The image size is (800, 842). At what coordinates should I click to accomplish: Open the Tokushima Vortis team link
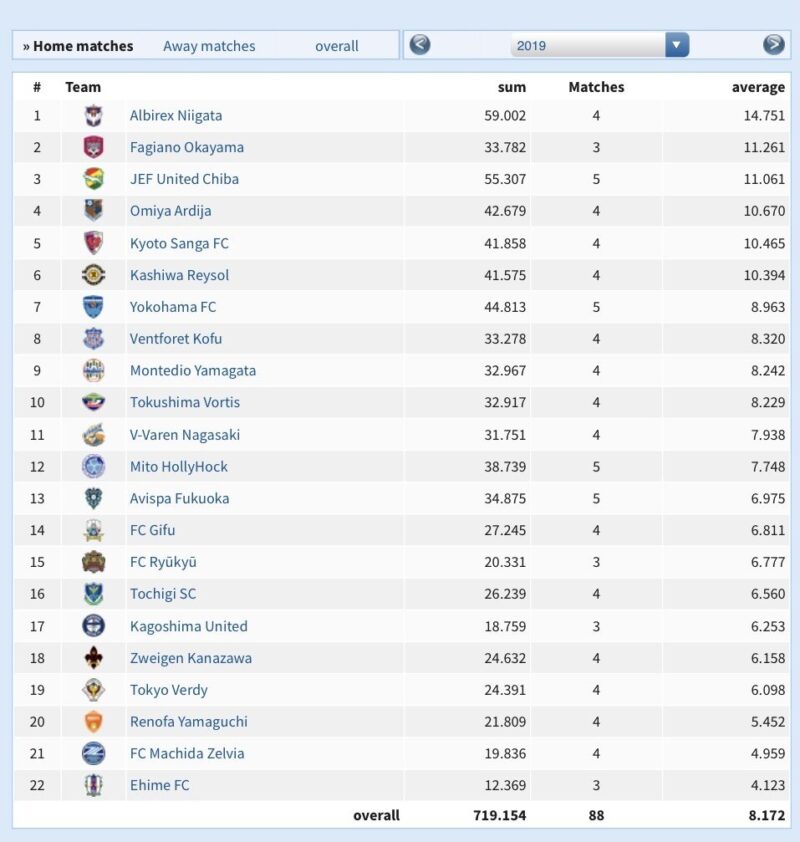(184, 402)
